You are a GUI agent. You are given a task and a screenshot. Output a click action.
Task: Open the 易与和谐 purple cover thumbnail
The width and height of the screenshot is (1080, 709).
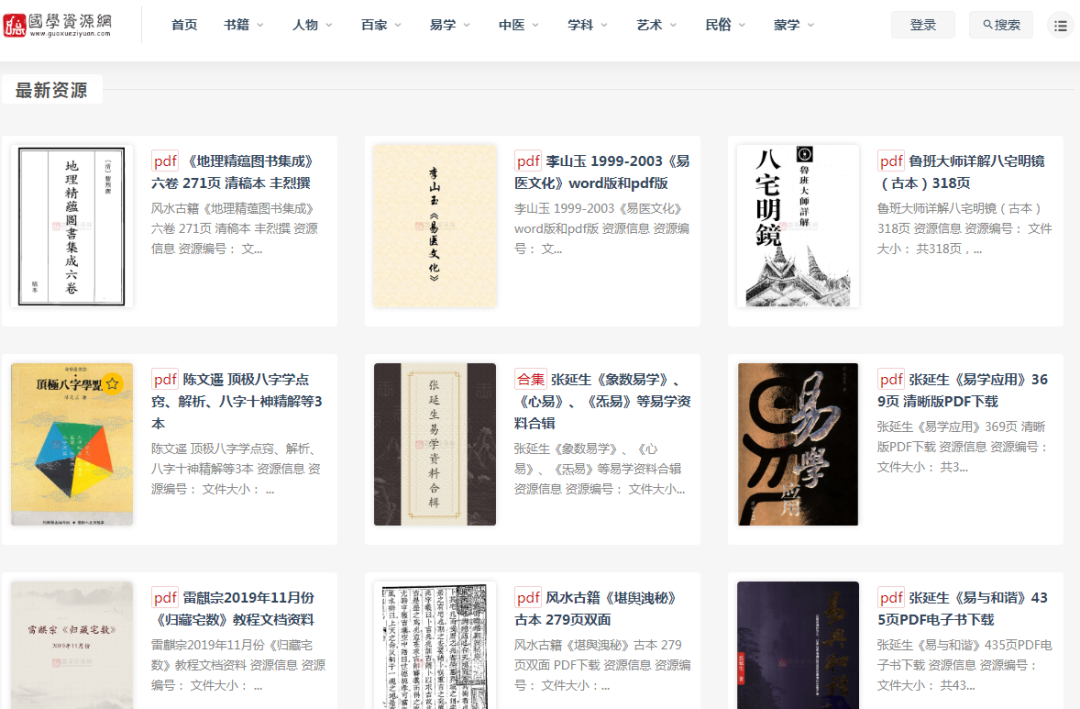798,645
